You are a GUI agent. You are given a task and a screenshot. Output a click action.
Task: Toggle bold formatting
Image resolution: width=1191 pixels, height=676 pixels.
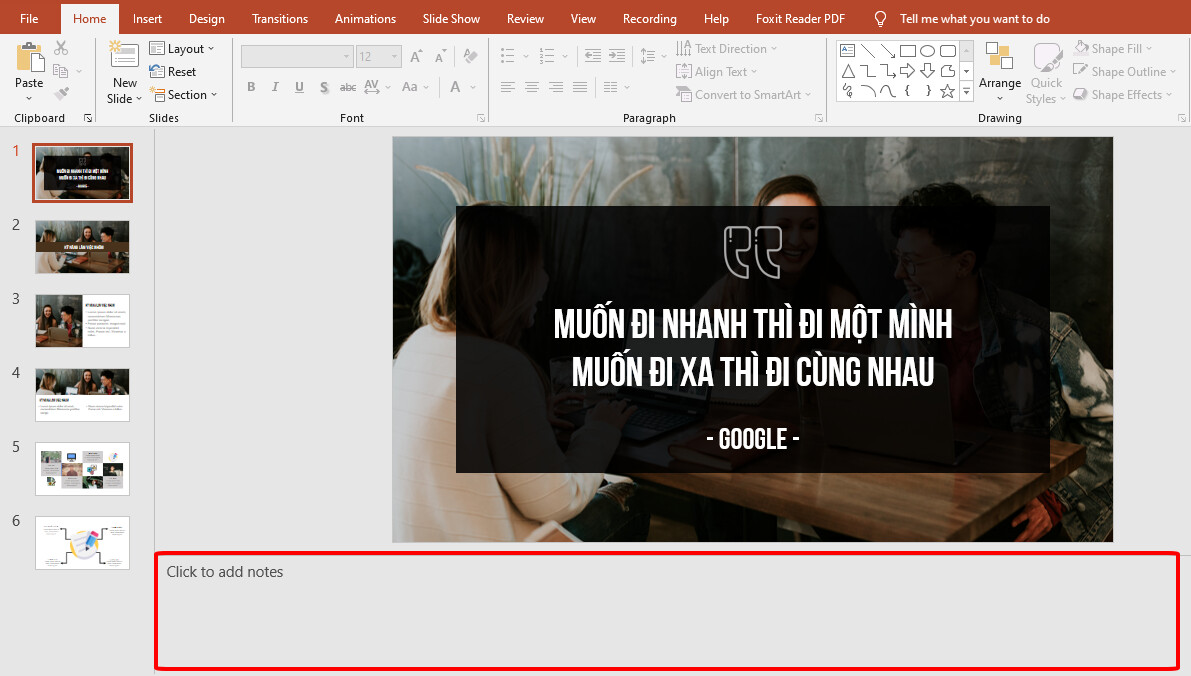coord(251,87)
